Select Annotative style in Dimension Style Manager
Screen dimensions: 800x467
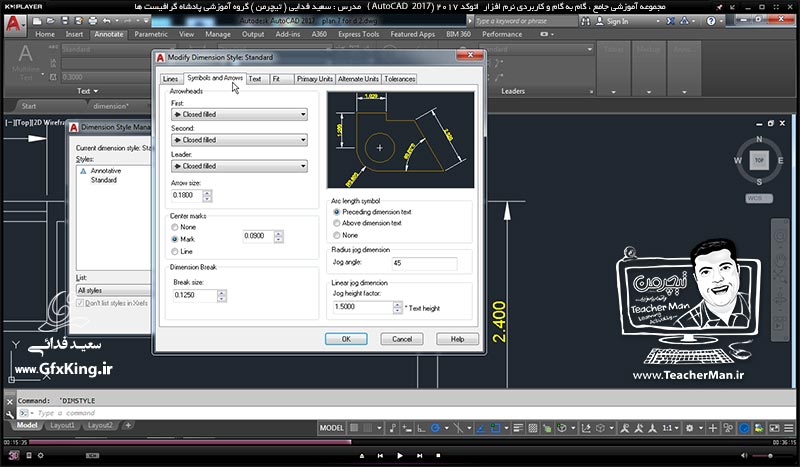tap(106, 171)
